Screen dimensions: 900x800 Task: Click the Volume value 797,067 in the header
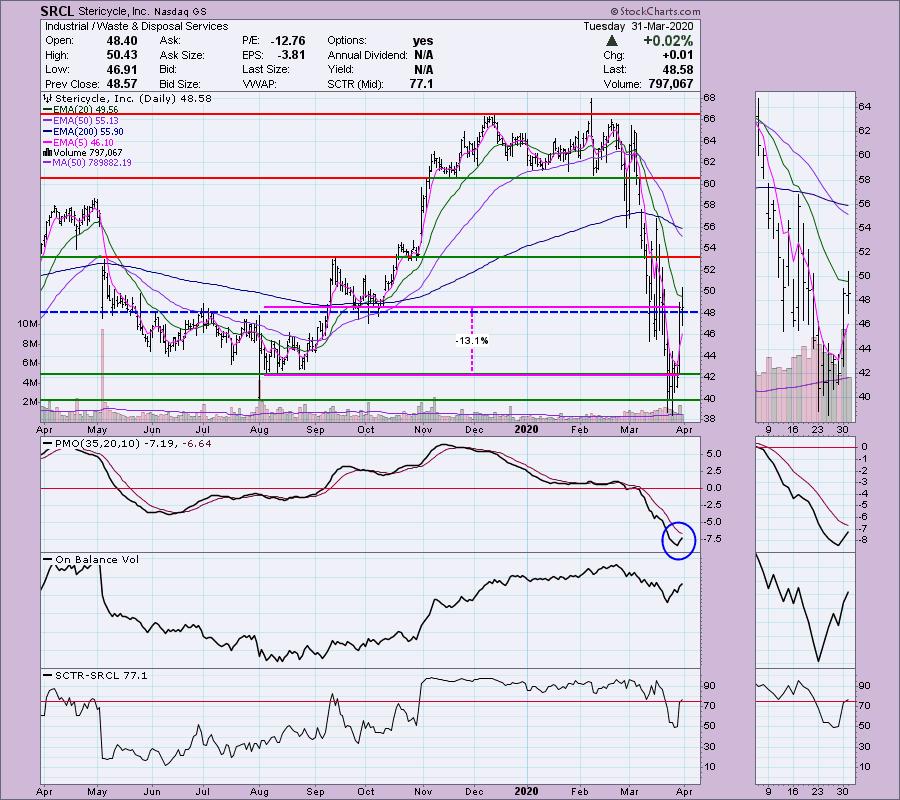click(x=669, y=84)
